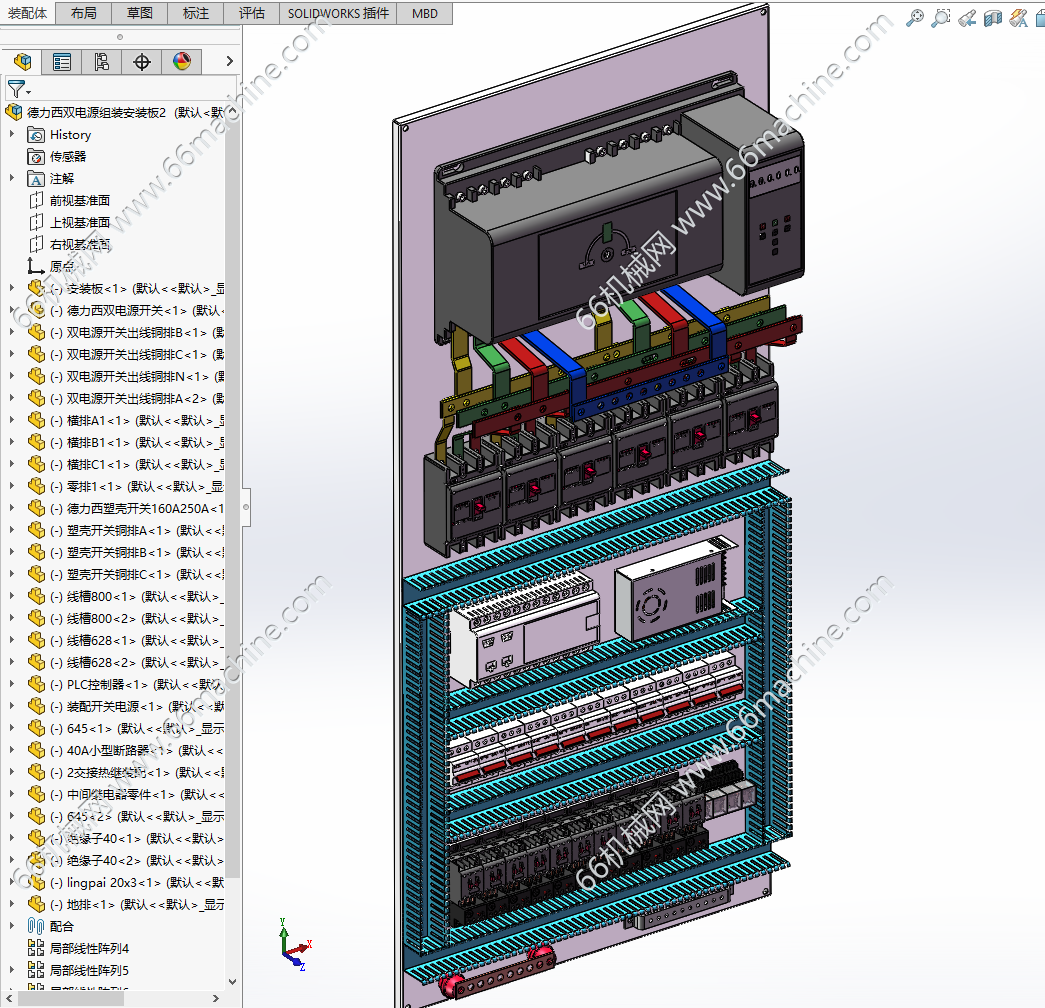Expand the History folder

[12, 135]
